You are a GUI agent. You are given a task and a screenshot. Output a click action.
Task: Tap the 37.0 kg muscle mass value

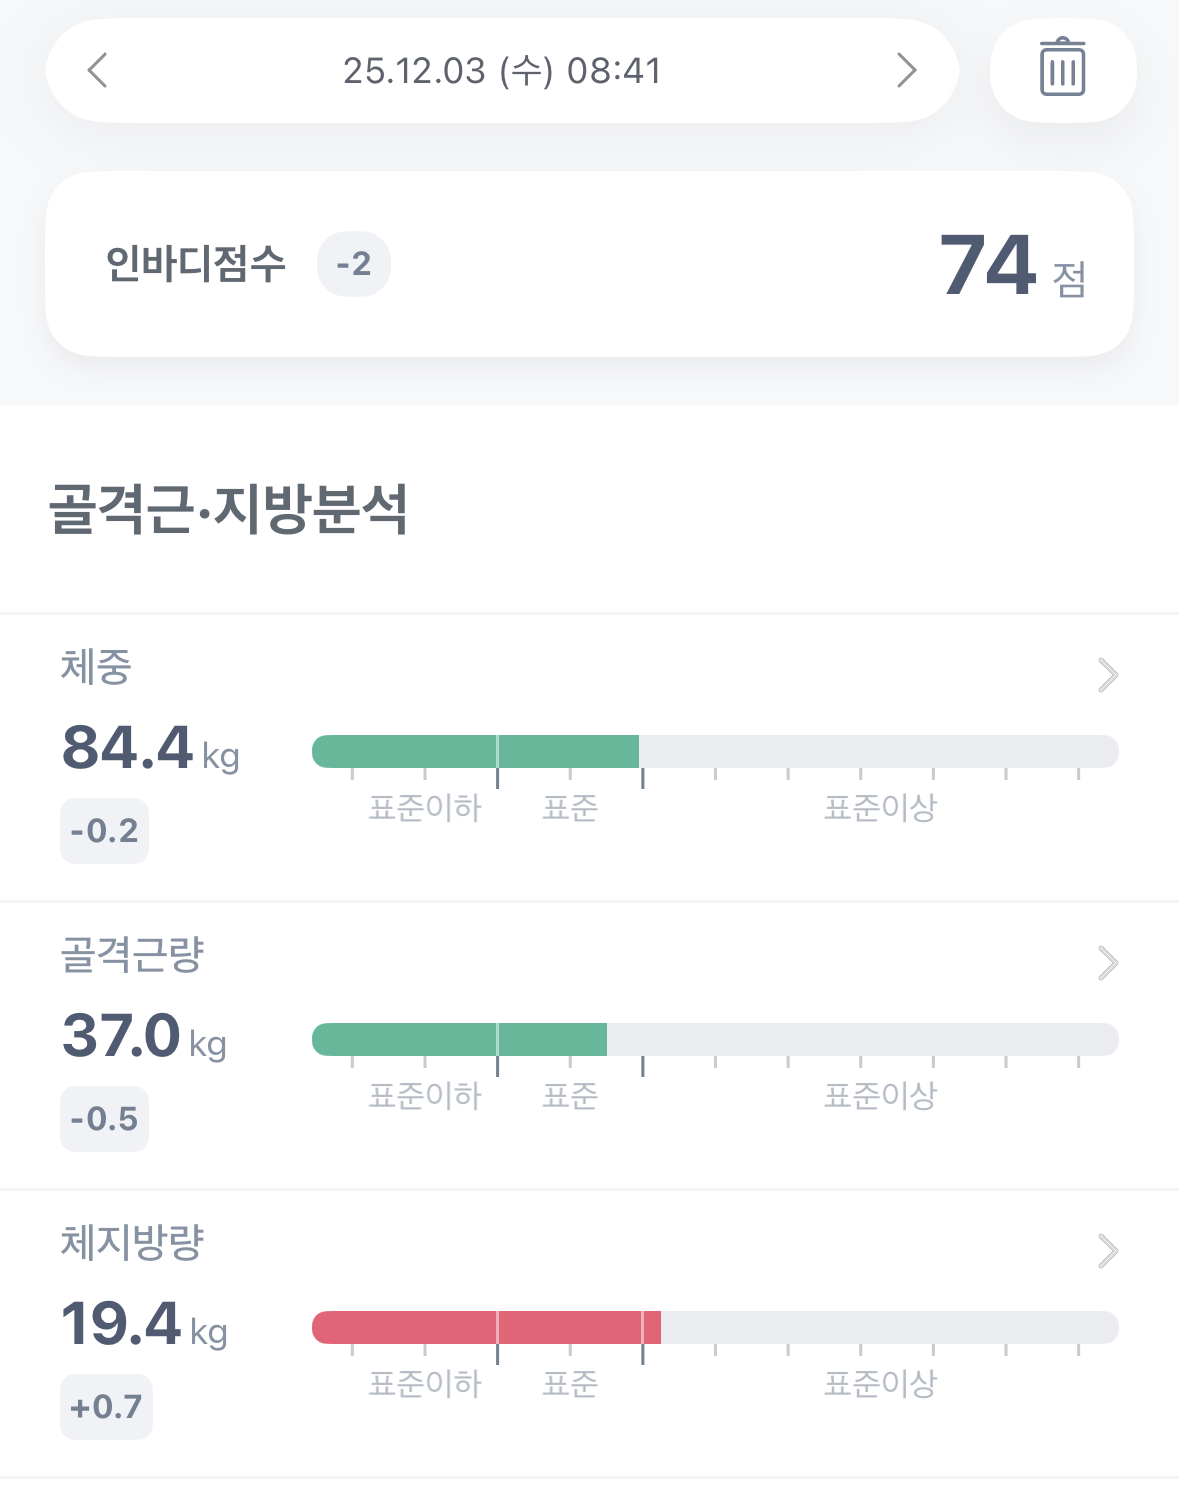[144, 1036]
